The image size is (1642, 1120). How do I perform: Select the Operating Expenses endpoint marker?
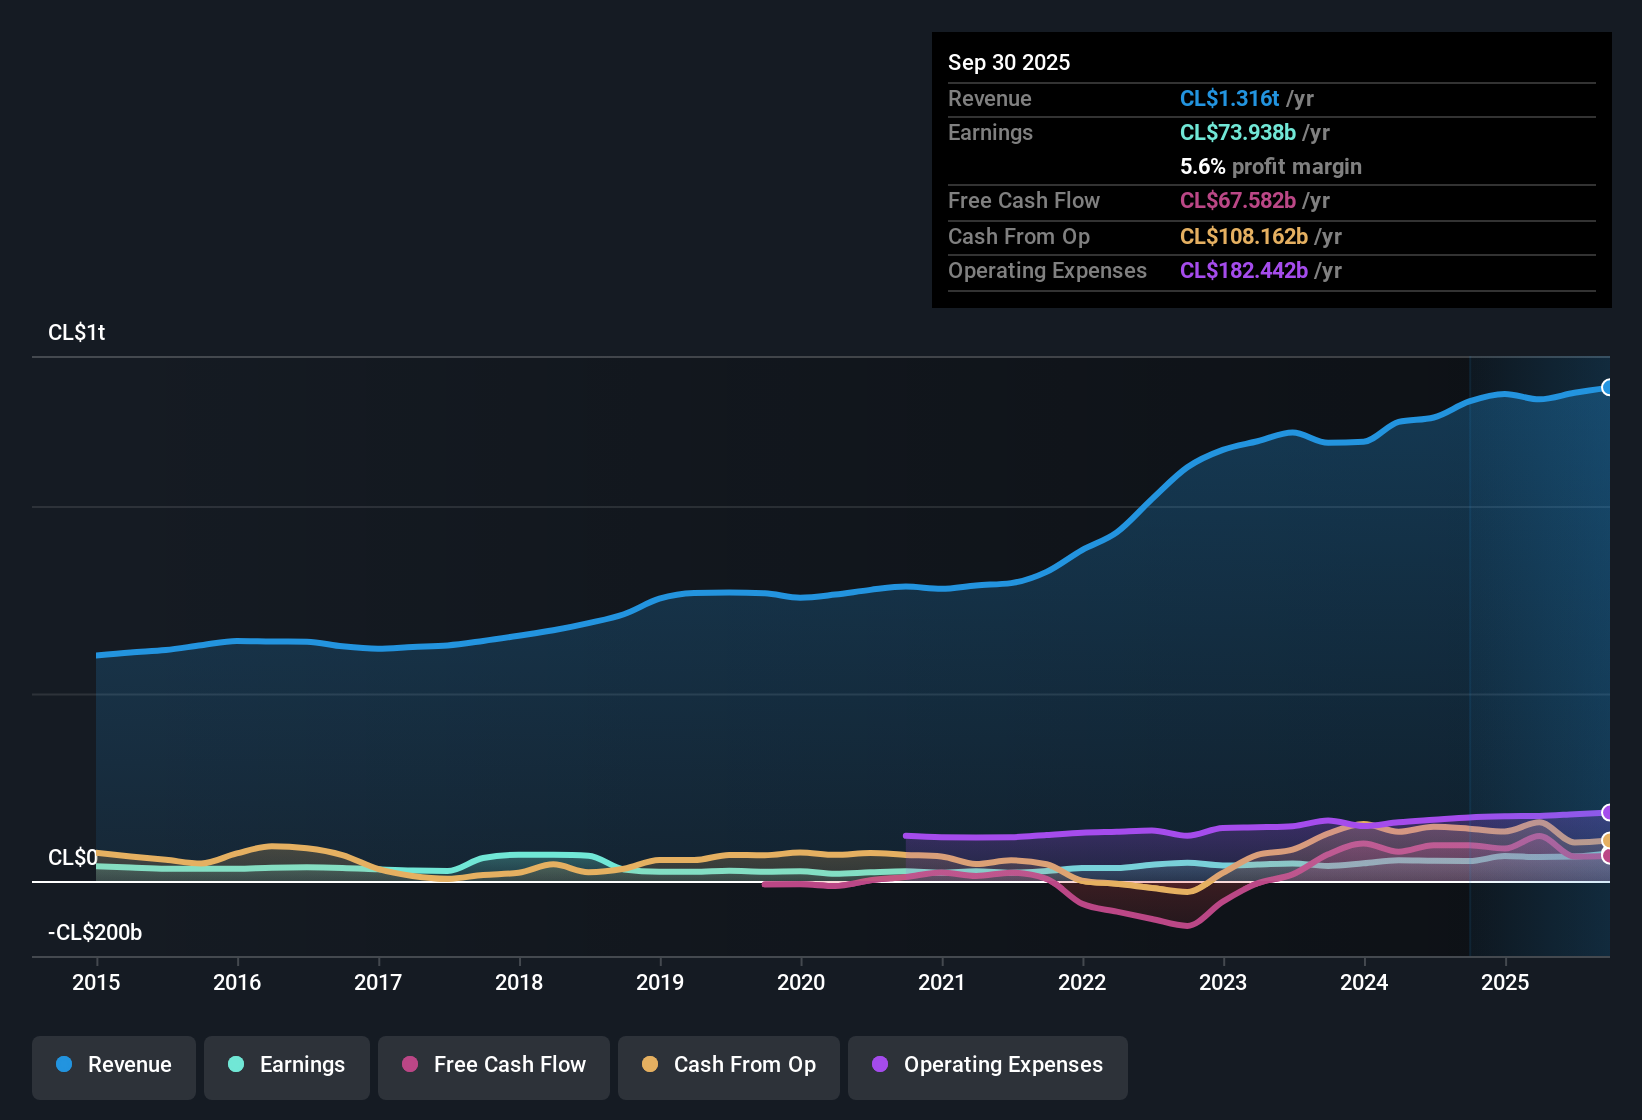click(x=1608, y=813)
